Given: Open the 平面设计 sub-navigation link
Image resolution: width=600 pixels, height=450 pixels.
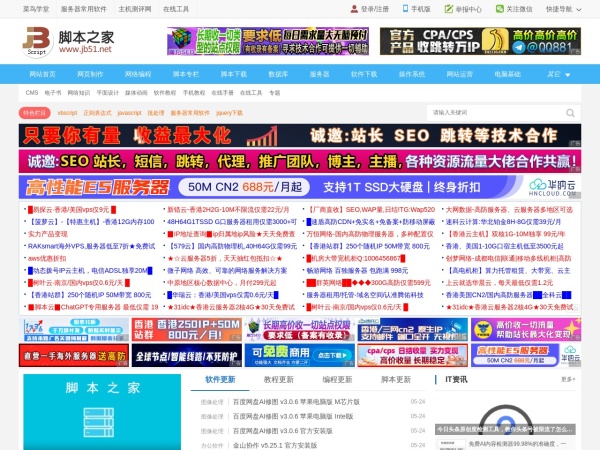Looking at the screenshot, I should (x=108, y=93).
